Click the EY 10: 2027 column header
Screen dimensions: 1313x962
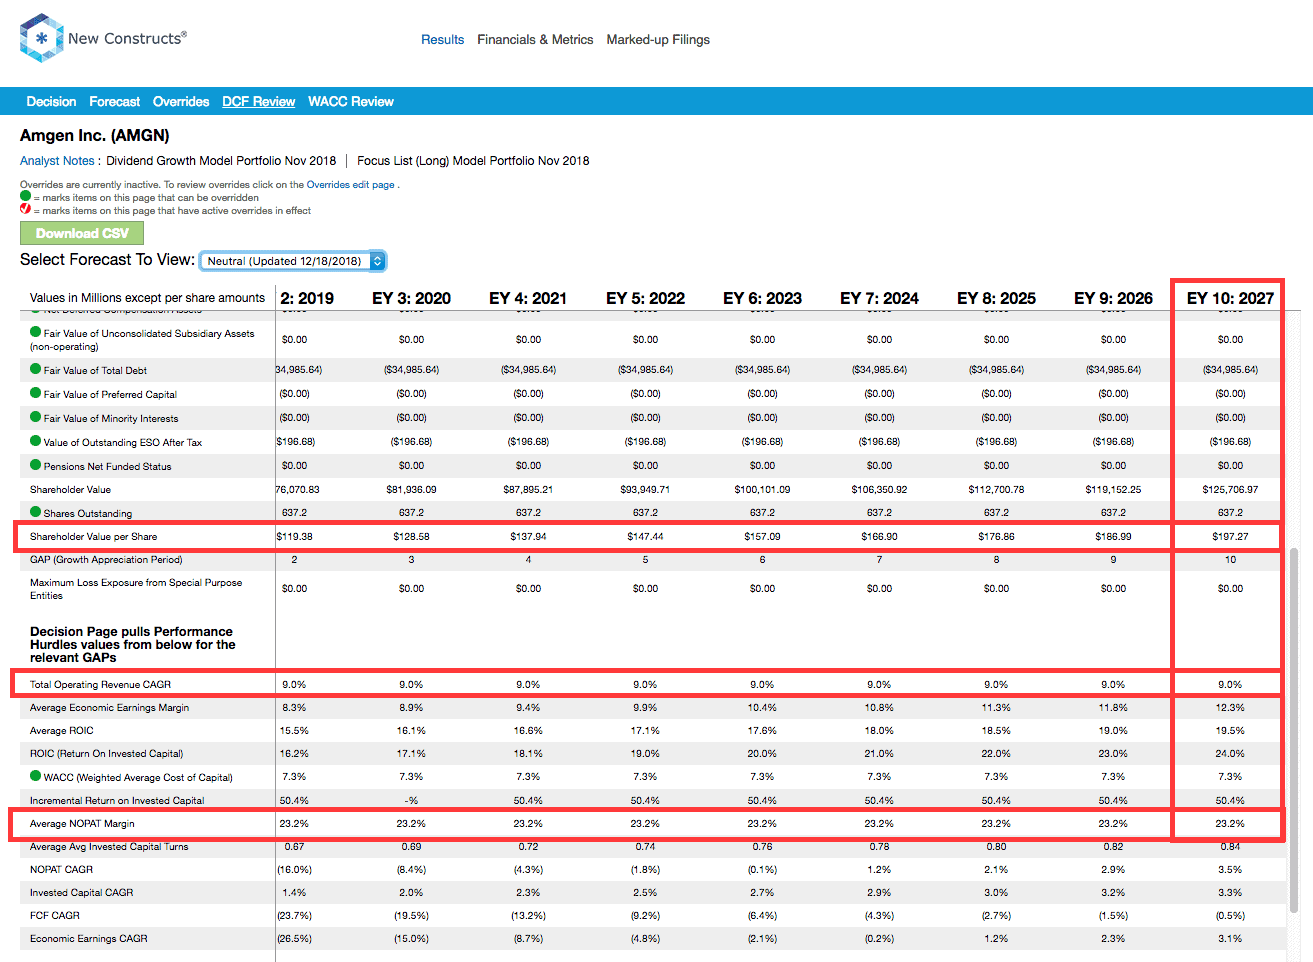(x=1230, y=298)
